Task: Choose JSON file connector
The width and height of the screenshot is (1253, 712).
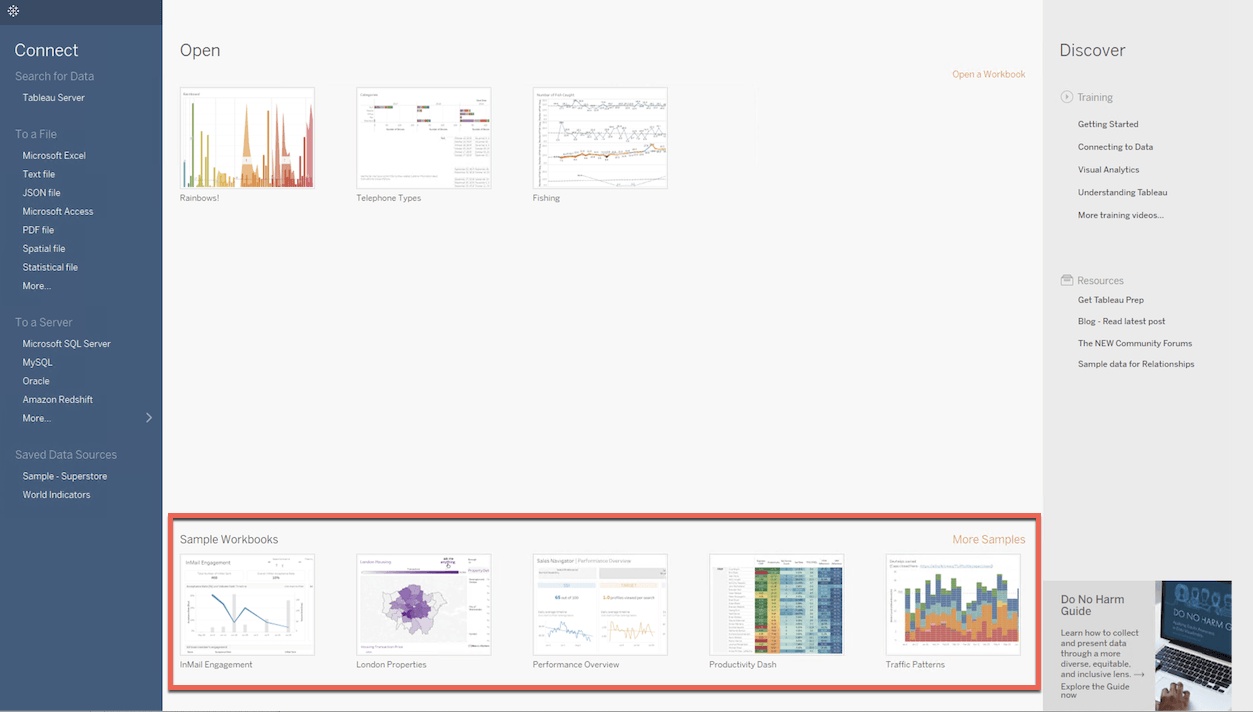Action: click(42, 193)
